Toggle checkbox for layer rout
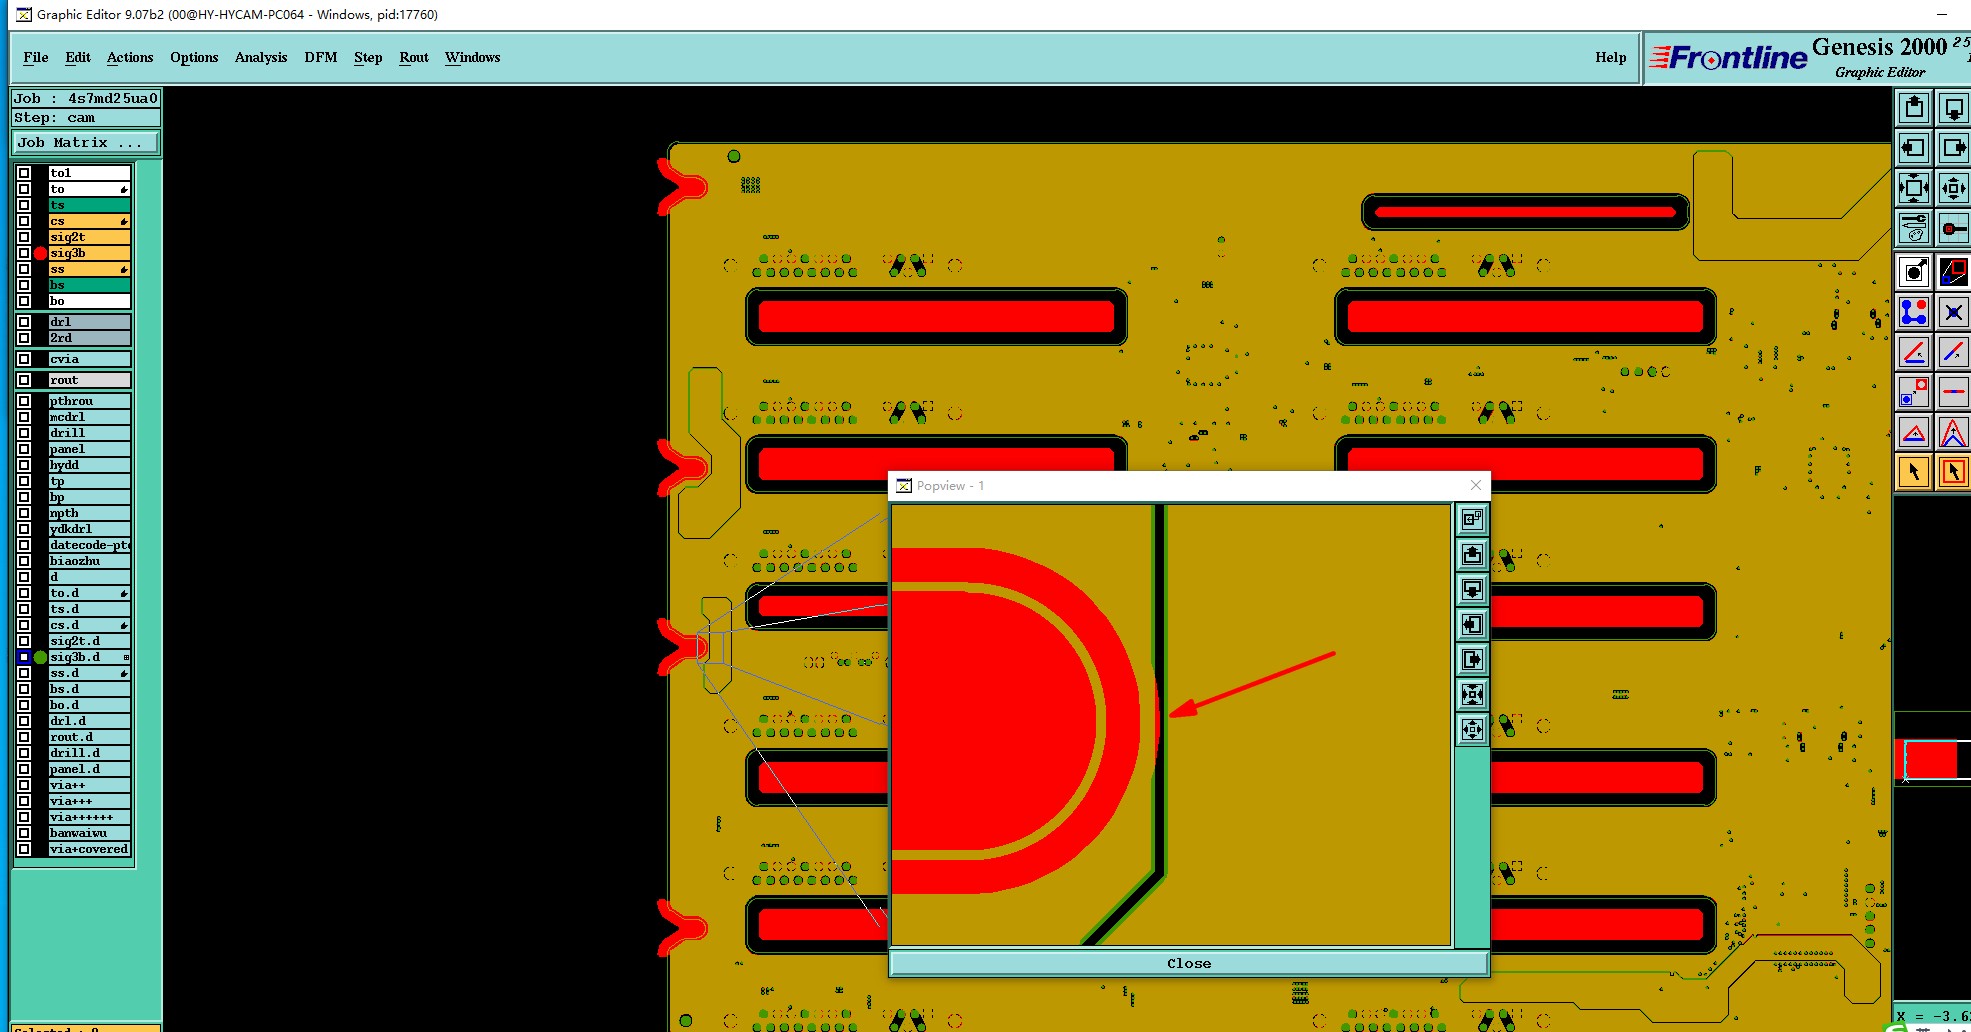Image resolution: width=1971 pixels, height=1032 pixels. tap(24, 380)
